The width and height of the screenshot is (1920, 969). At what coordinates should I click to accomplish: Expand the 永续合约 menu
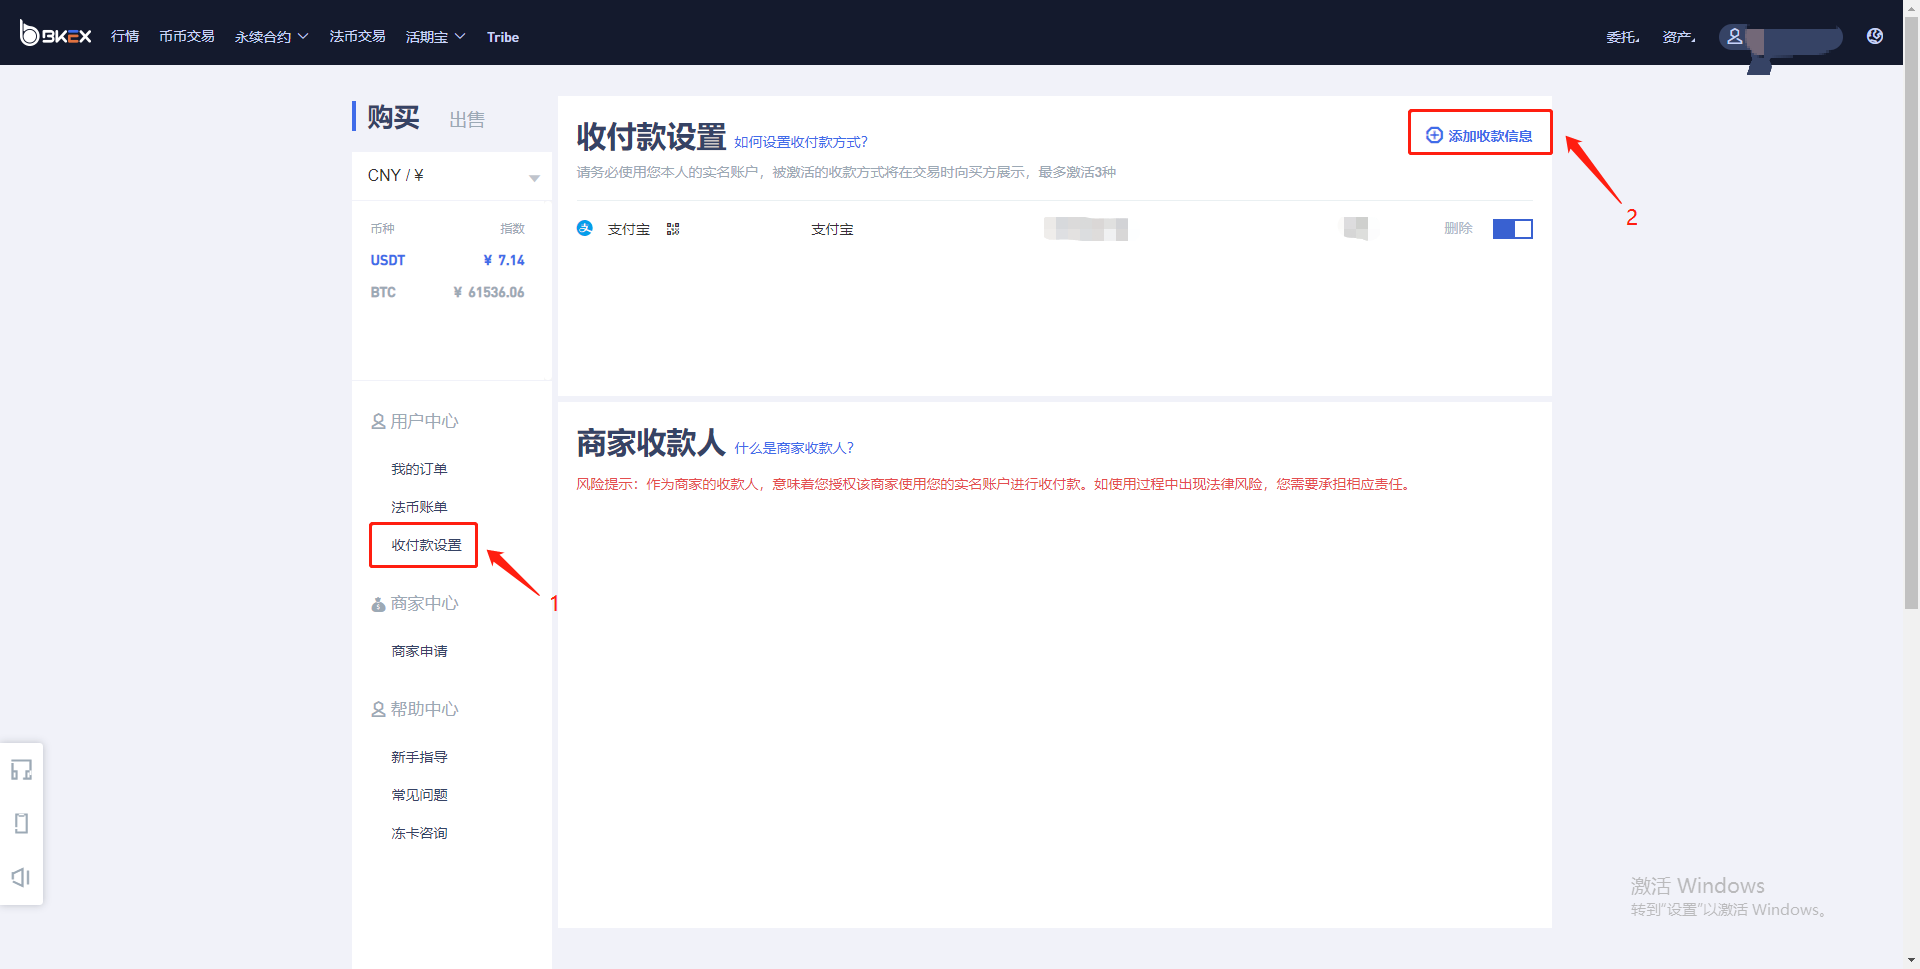(272, 37)
